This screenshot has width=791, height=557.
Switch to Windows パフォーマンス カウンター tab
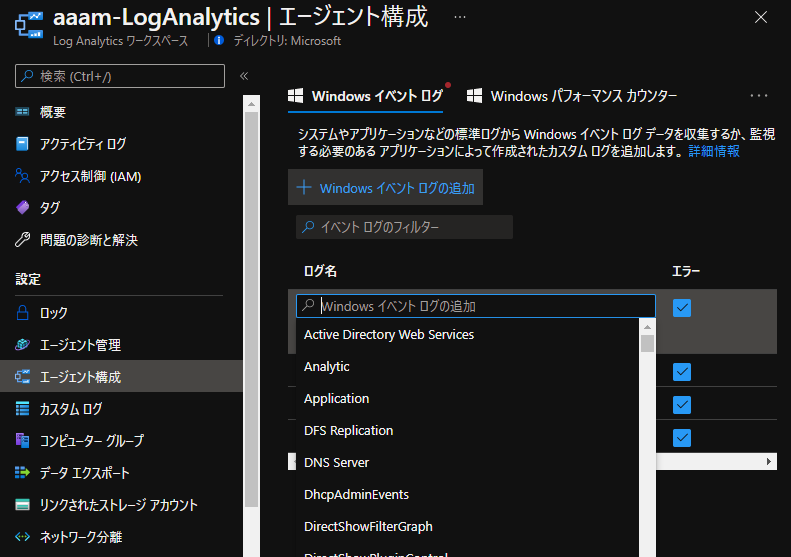pyautogui.click(x=572, y=96)
